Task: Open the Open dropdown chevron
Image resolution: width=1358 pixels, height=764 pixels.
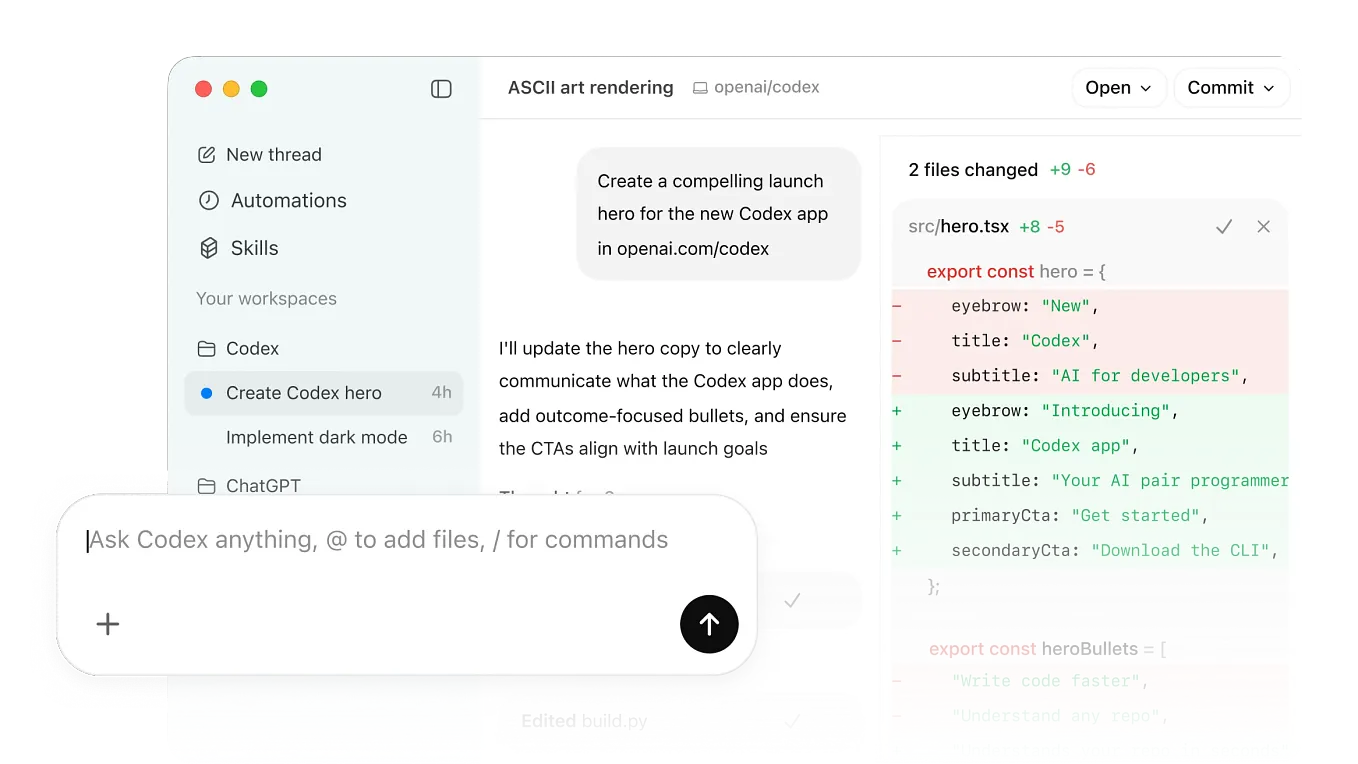Action: pos(1144,88)
